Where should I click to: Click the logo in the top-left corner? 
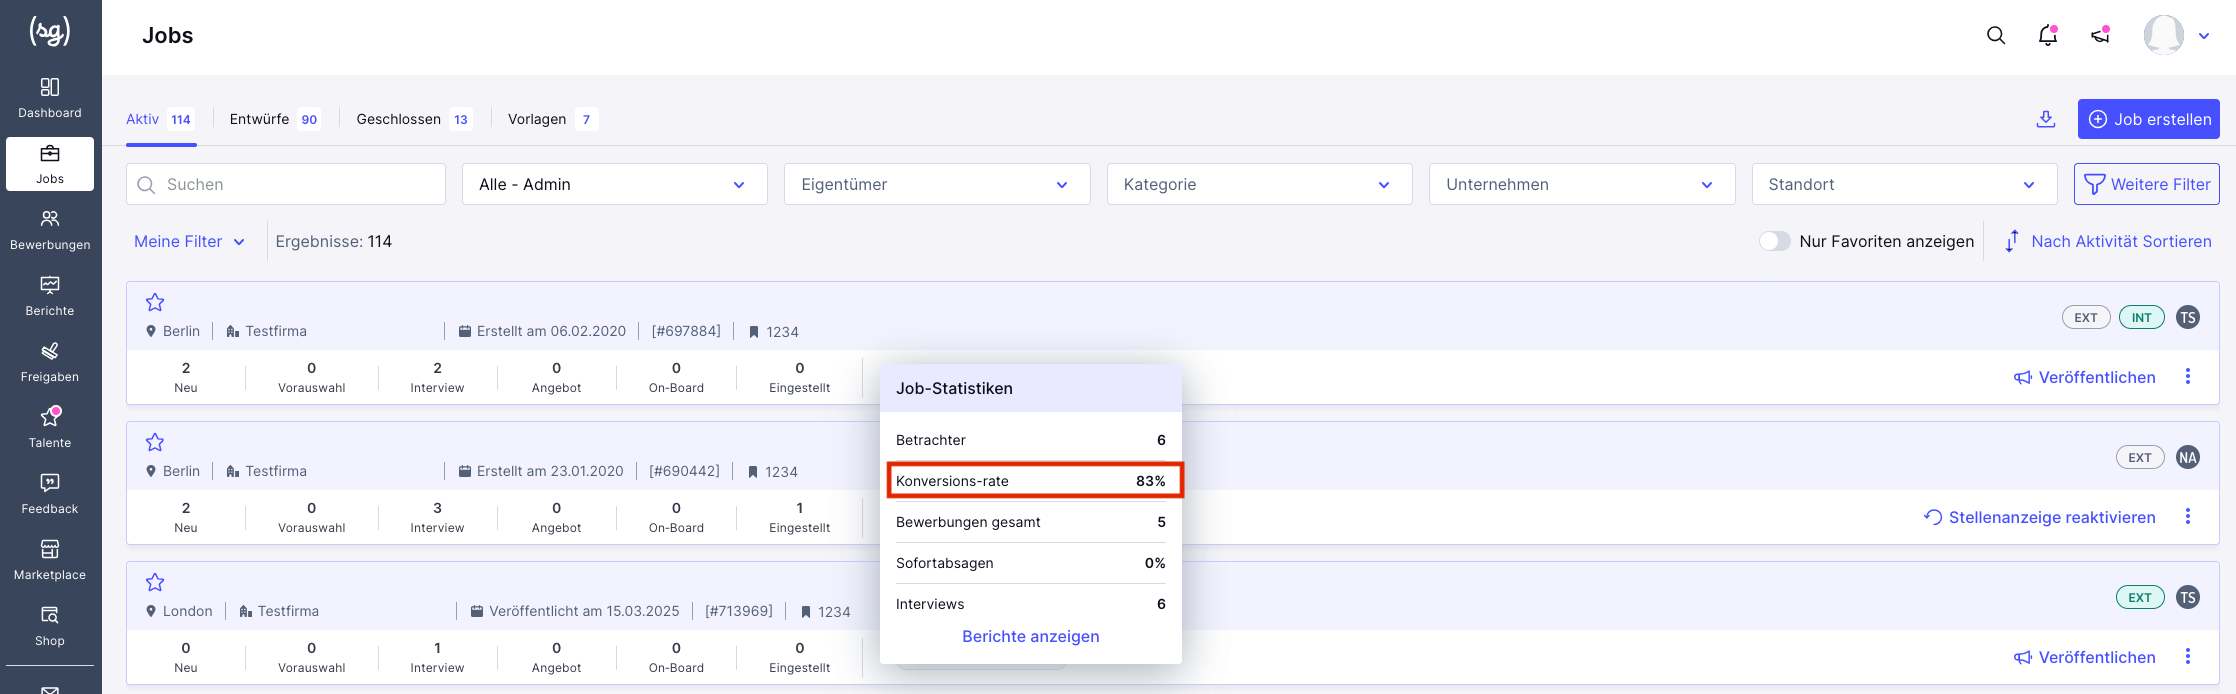[x=50, y=32]
